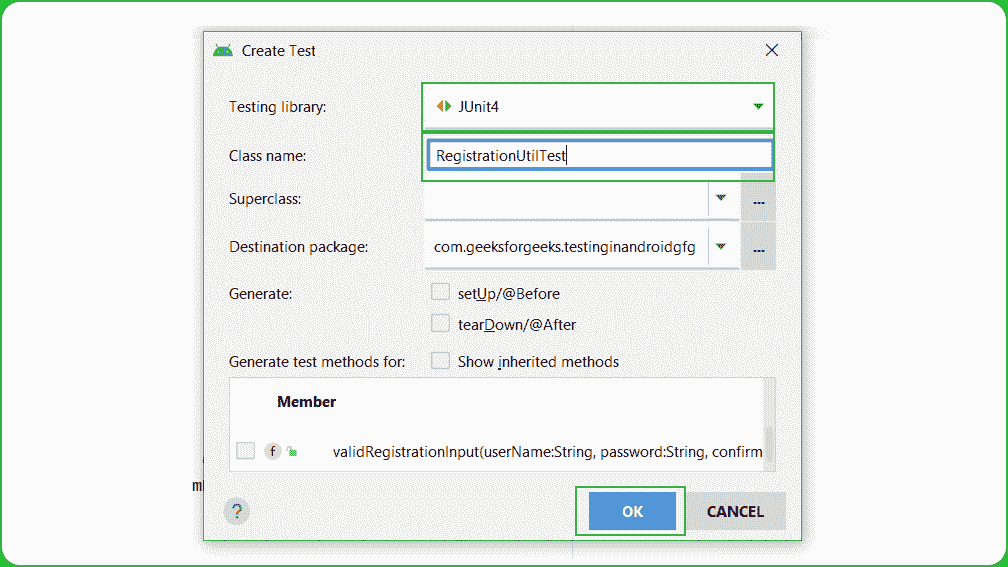Click the Member column header
This screenshot has height=567, width=1008.
pos(306,402)
